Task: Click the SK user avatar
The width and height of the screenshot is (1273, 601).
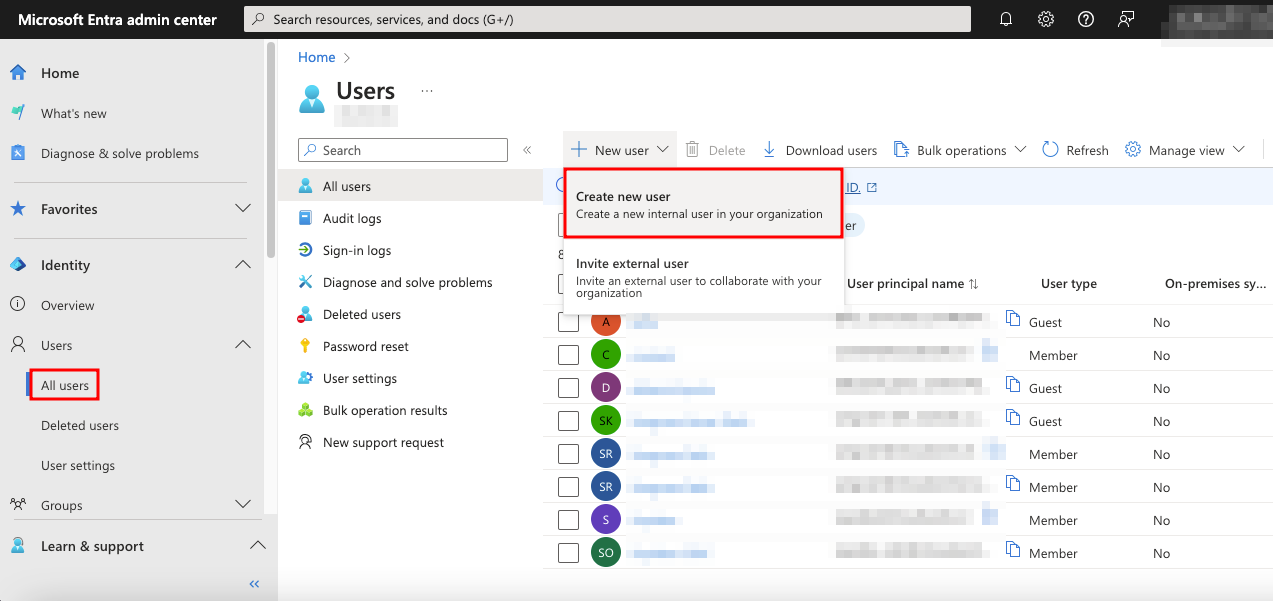Action: pos(606,421)
